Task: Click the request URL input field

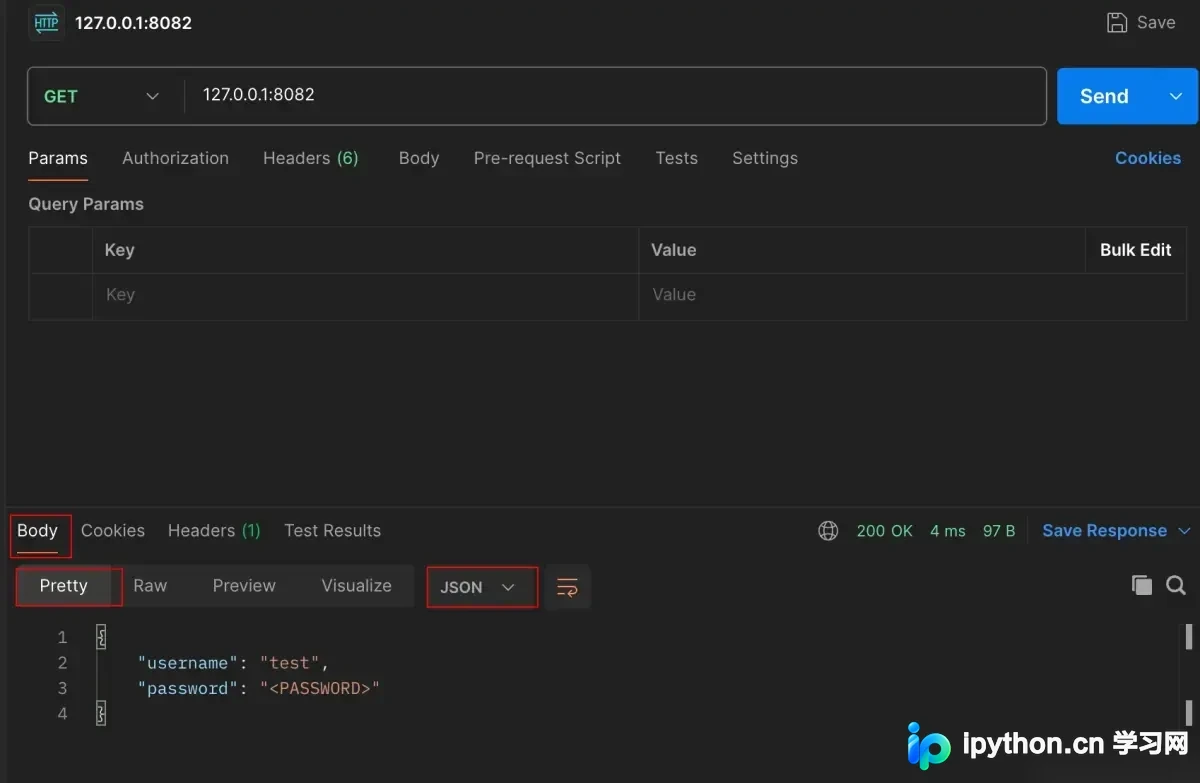Action: 615,96
